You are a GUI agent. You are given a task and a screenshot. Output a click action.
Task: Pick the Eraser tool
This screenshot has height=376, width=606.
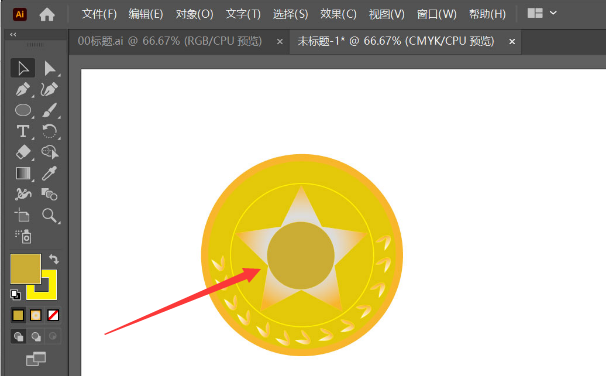coord(23,152)
